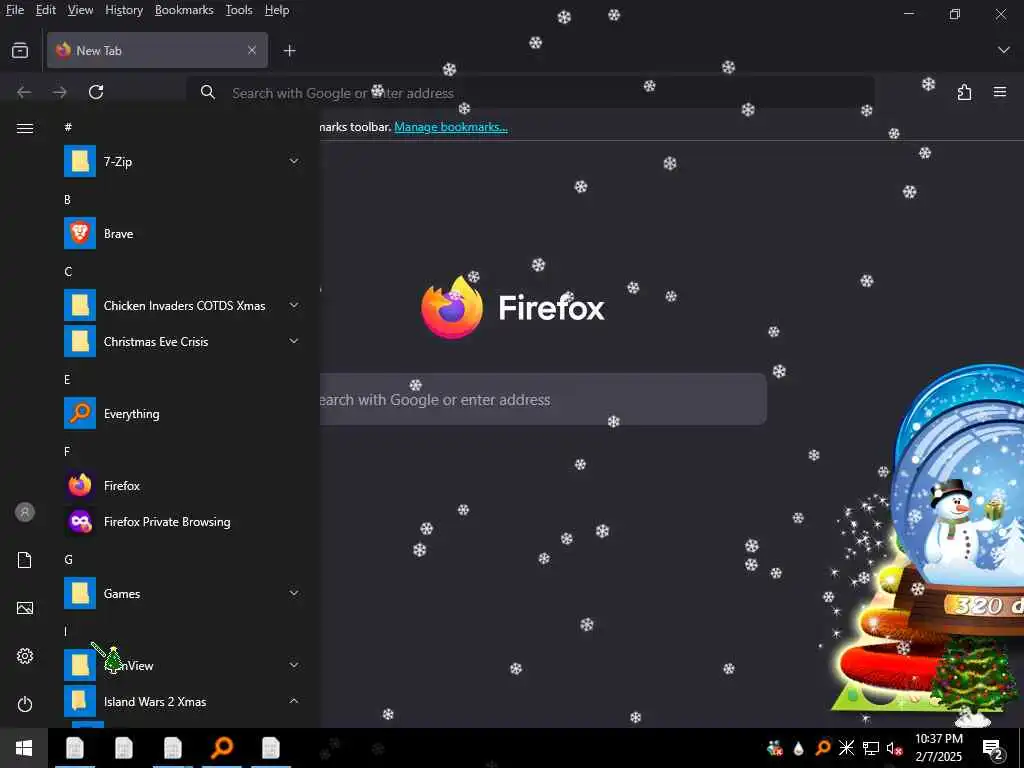The image size is (1024, 768).
Task: Go back in Firefox navigation
Action: pos(24,92)
